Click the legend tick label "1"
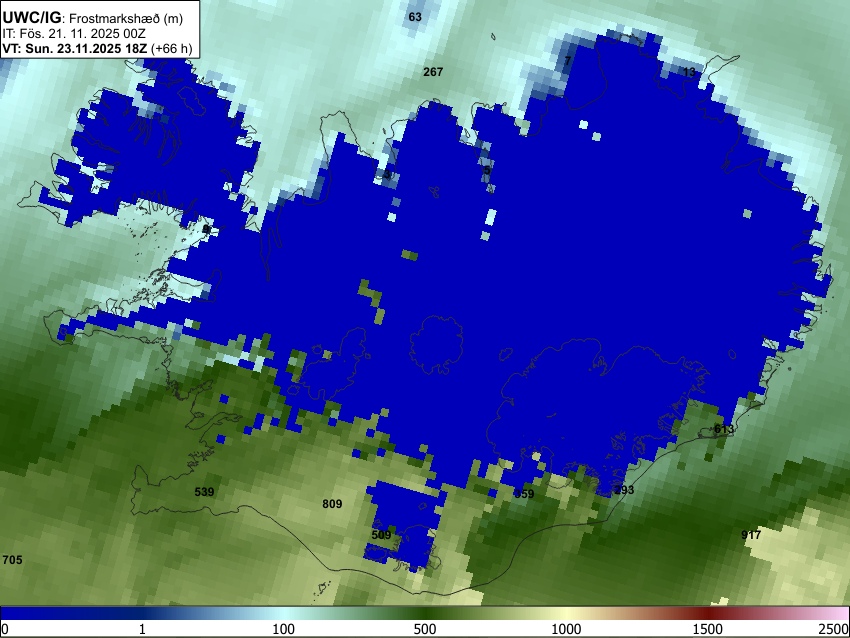Screen dimensions: 850x638 point(142,629)
